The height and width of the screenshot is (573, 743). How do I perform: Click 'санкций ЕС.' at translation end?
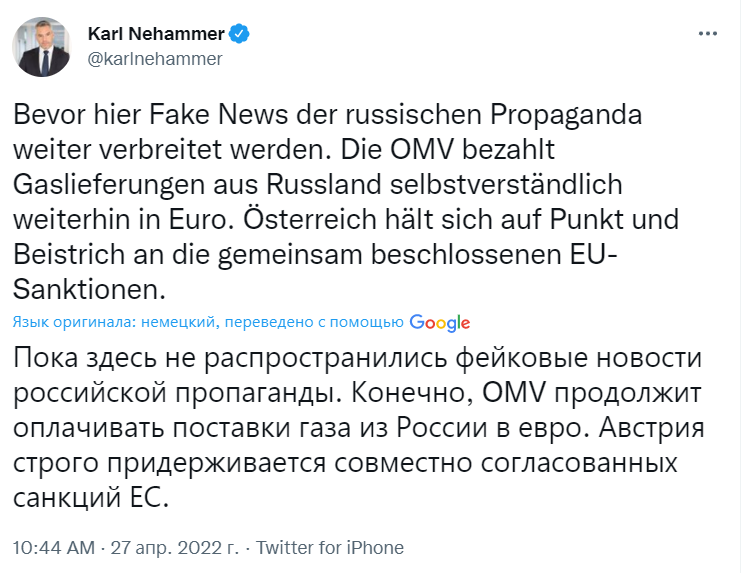[91, 498]
